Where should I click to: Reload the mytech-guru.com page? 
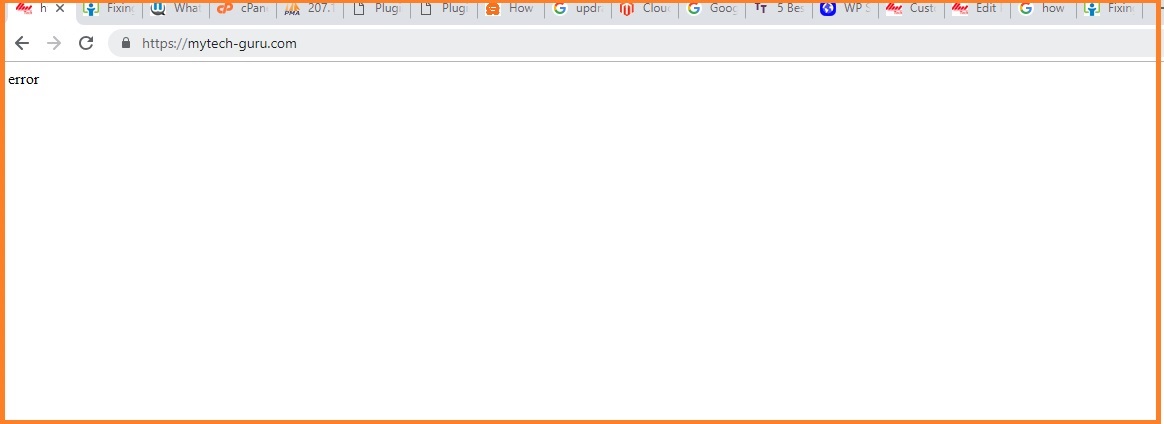coord(86,43)
